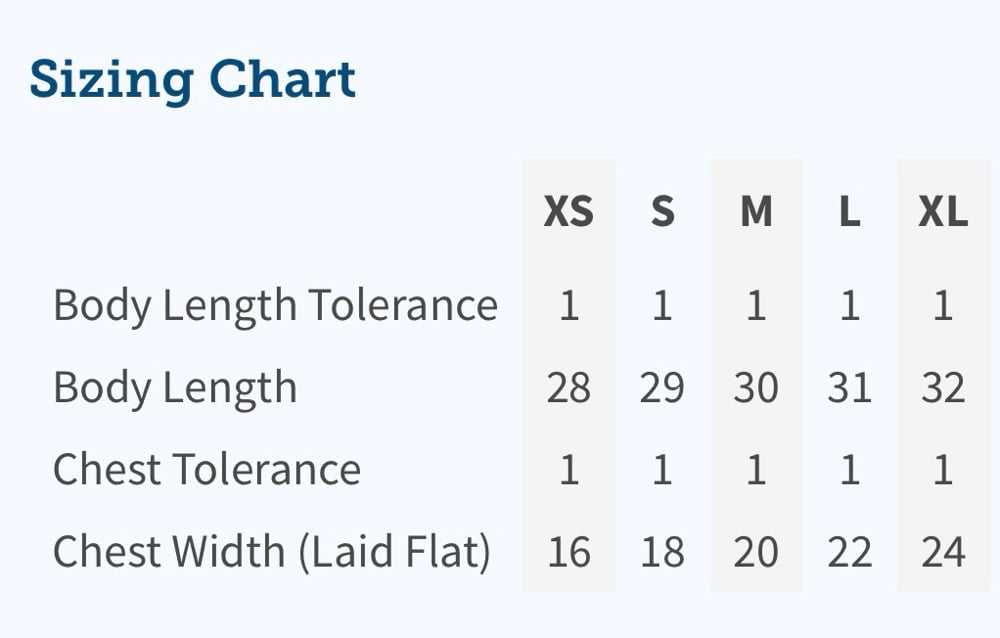Viewport: 1000px width, 638px height.
Task: Select the S body length value 29
Action: pyautogui.click(x=662, y=387)
